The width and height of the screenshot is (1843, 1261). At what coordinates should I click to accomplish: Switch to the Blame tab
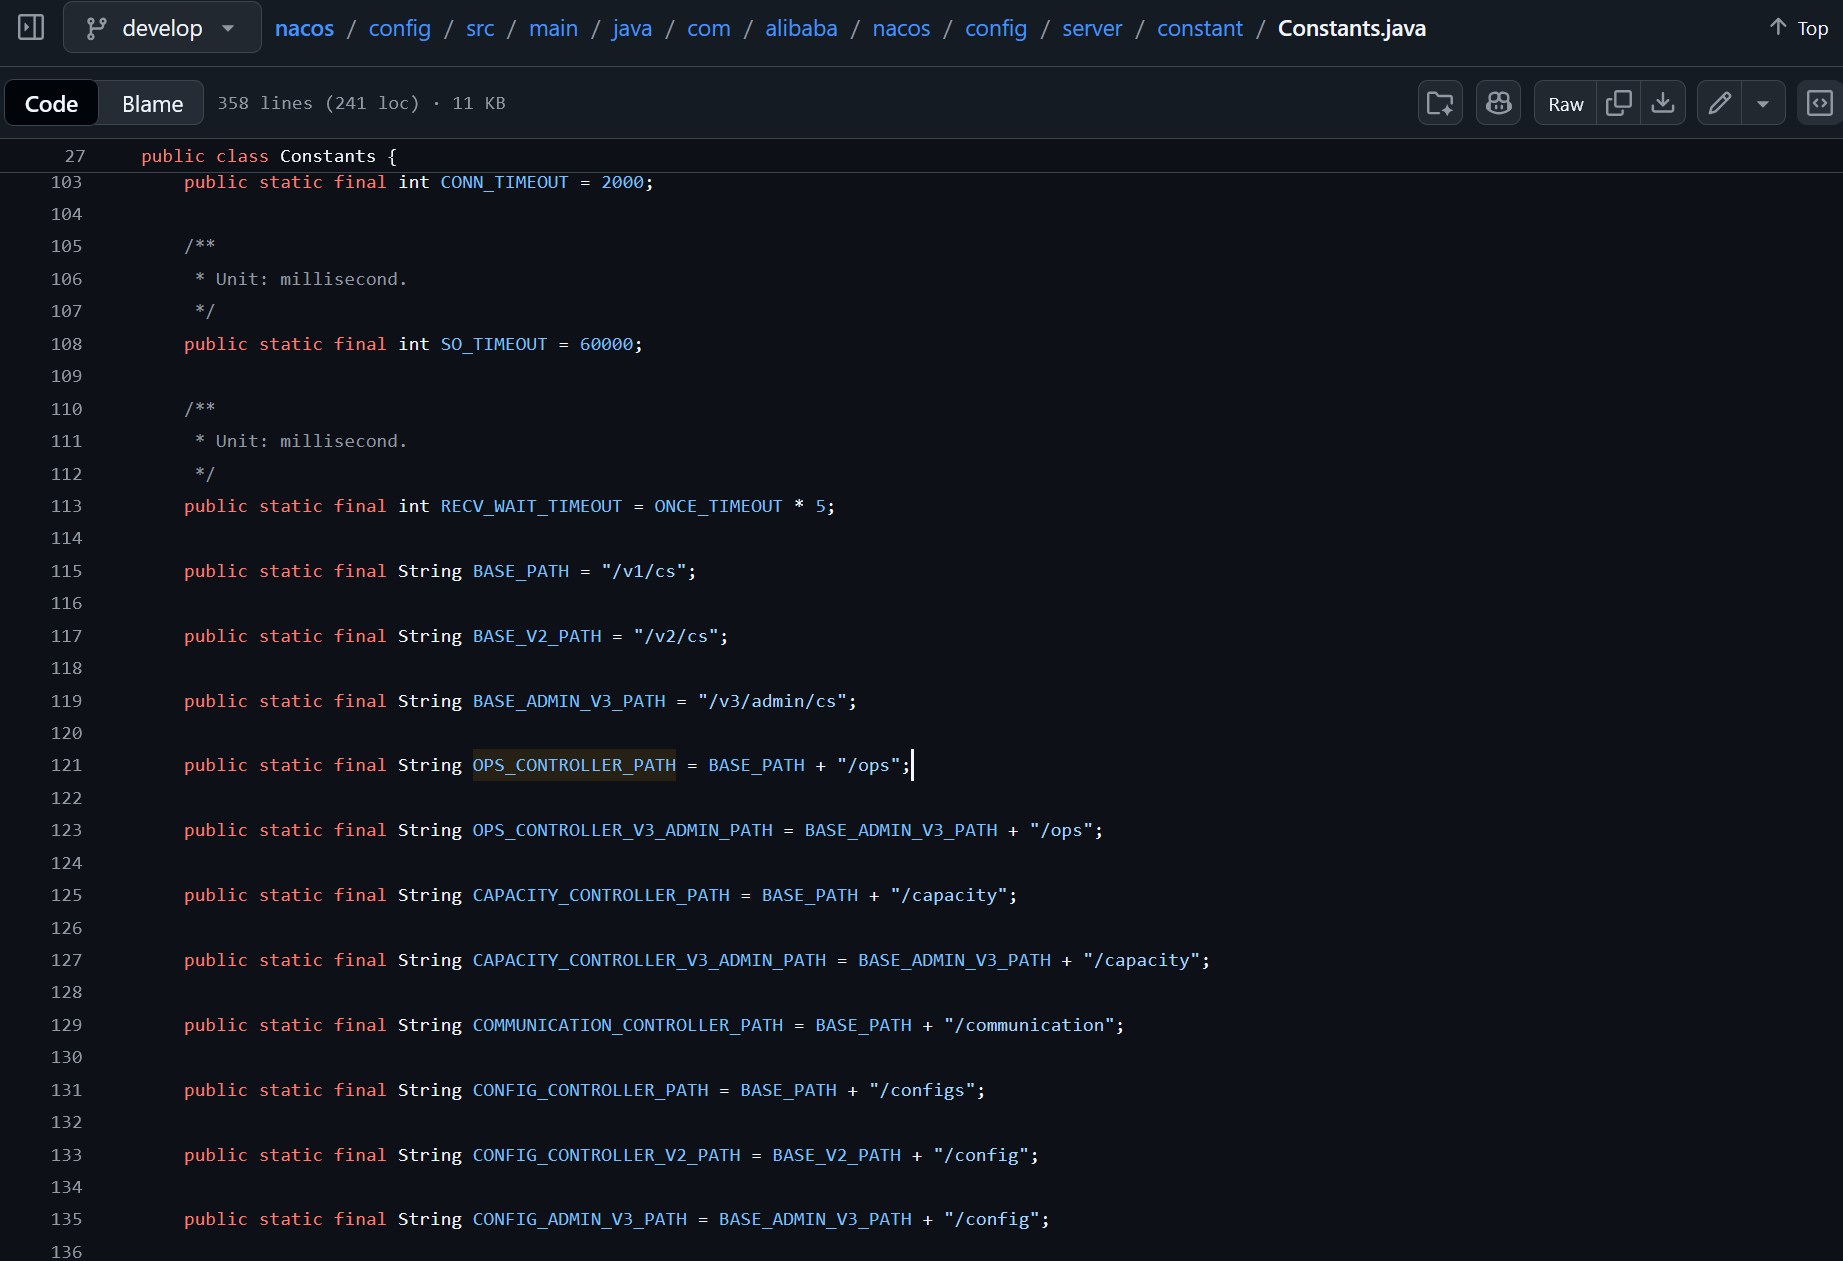pos(152,103)
